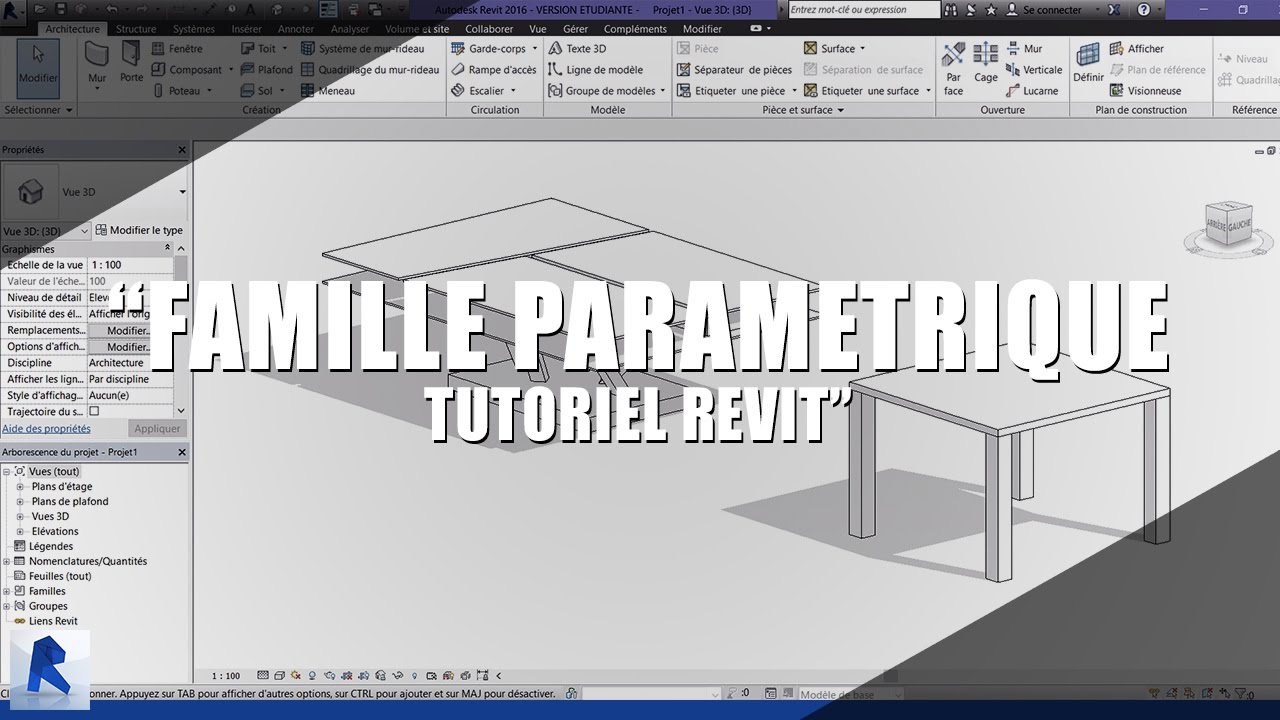This screenshot has width=1280, height=720.
Task: Open the Vue ribbon tab
Action: point(538,29)
